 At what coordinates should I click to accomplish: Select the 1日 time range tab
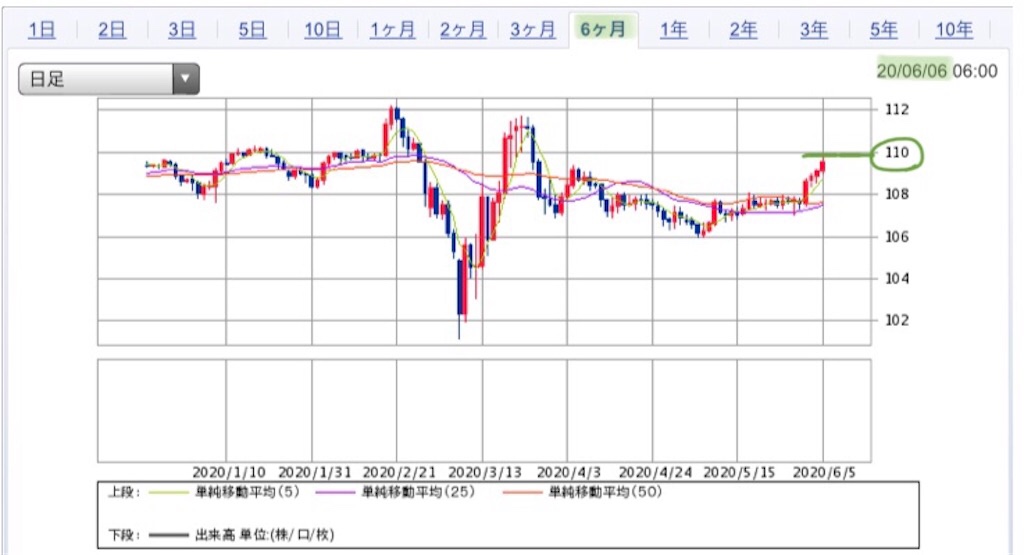pyautogui.click(x=42, y=29)
